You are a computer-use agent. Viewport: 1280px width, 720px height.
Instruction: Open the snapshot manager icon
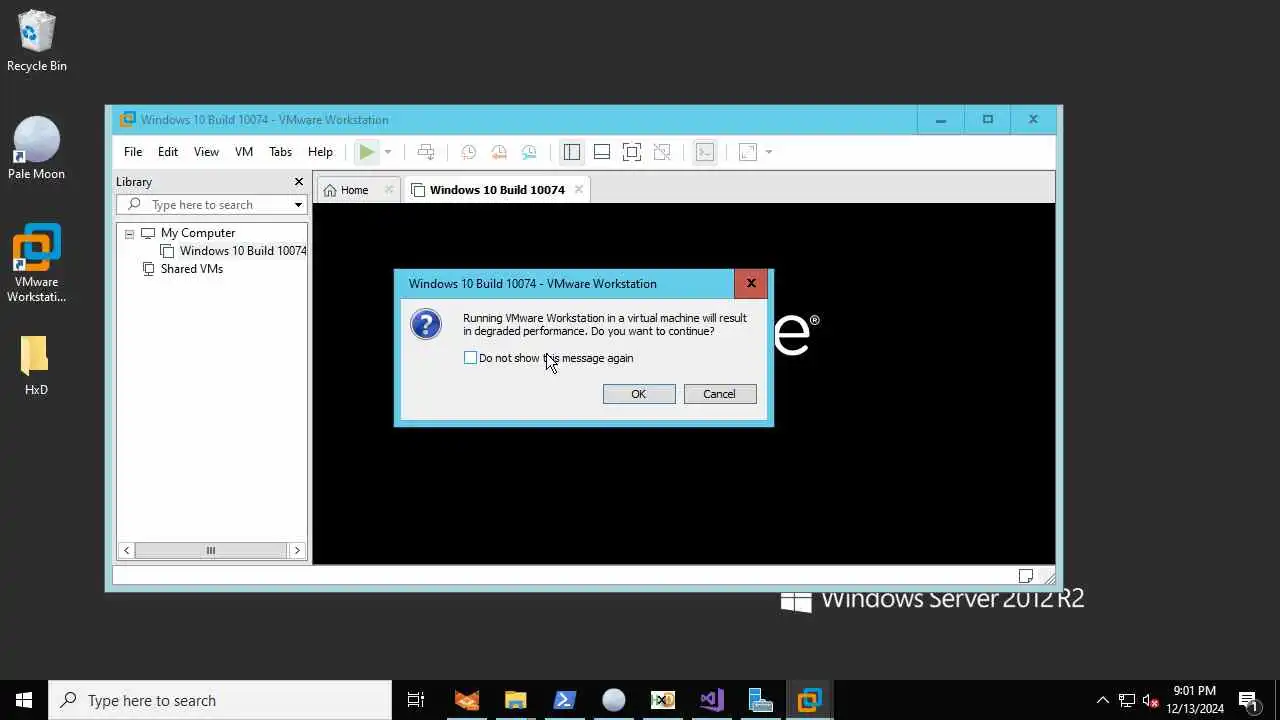pos(528,152)
